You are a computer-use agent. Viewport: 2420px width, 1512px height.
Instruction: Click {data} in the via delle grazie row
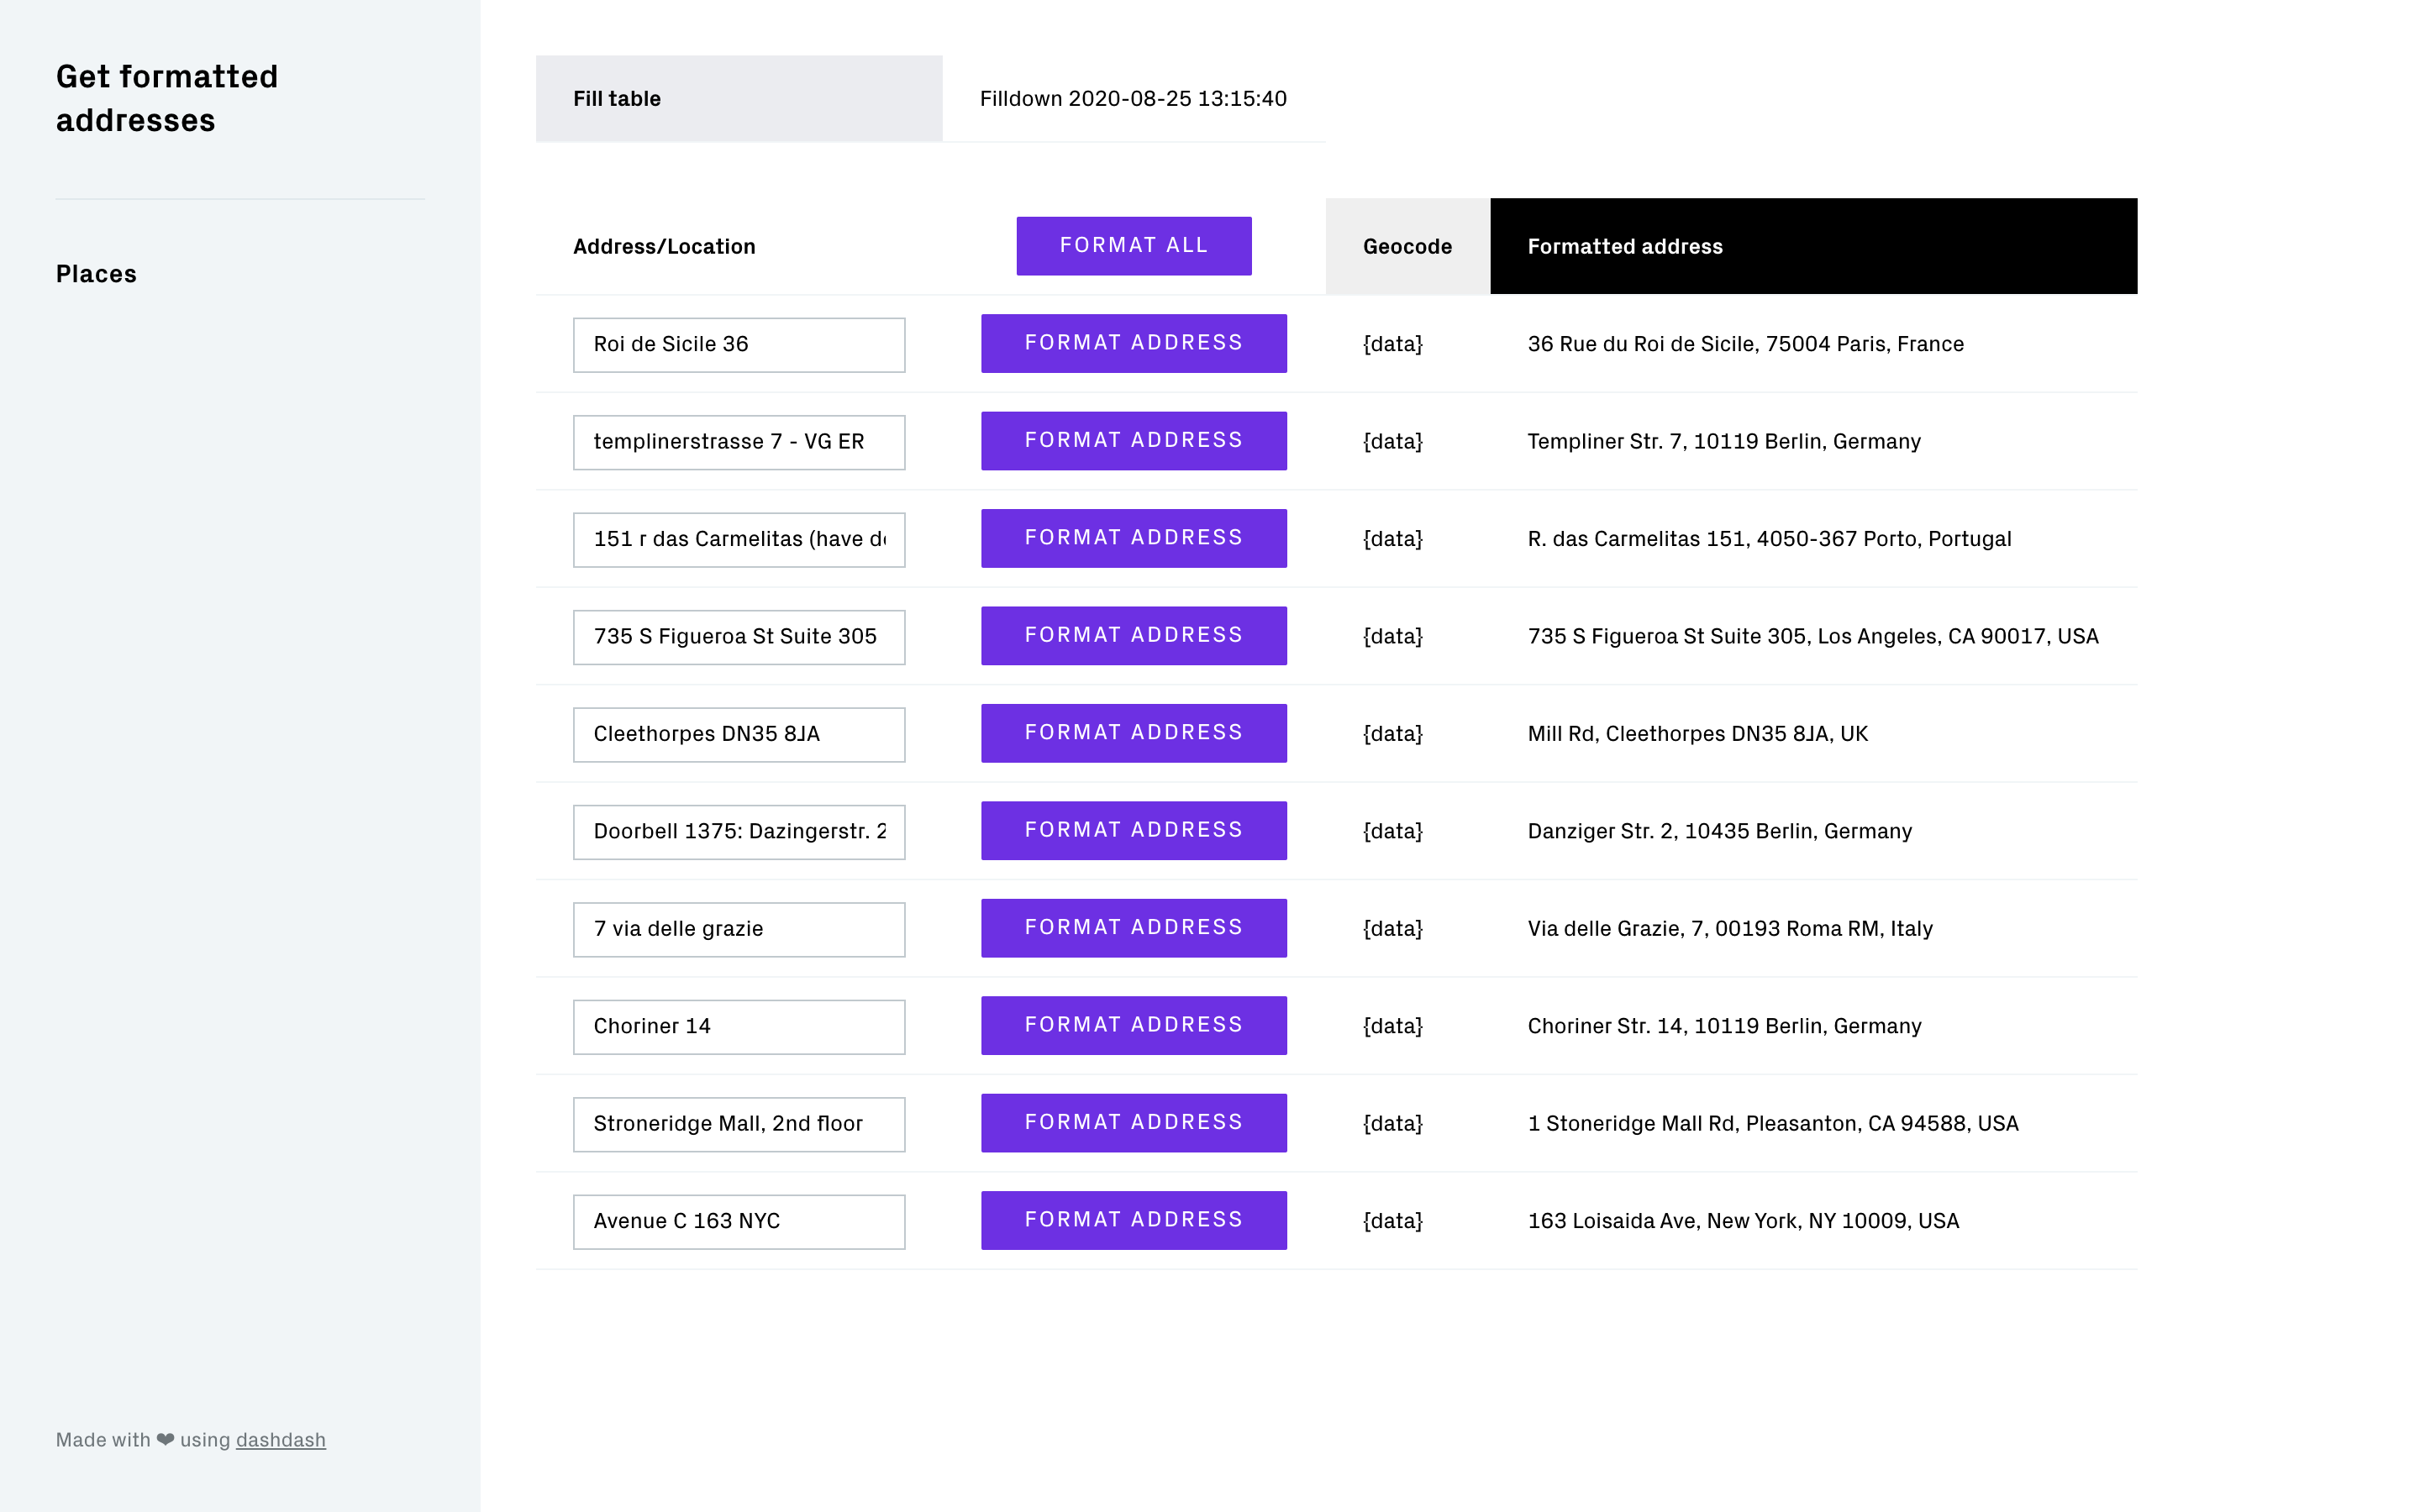pos(1392,929)
